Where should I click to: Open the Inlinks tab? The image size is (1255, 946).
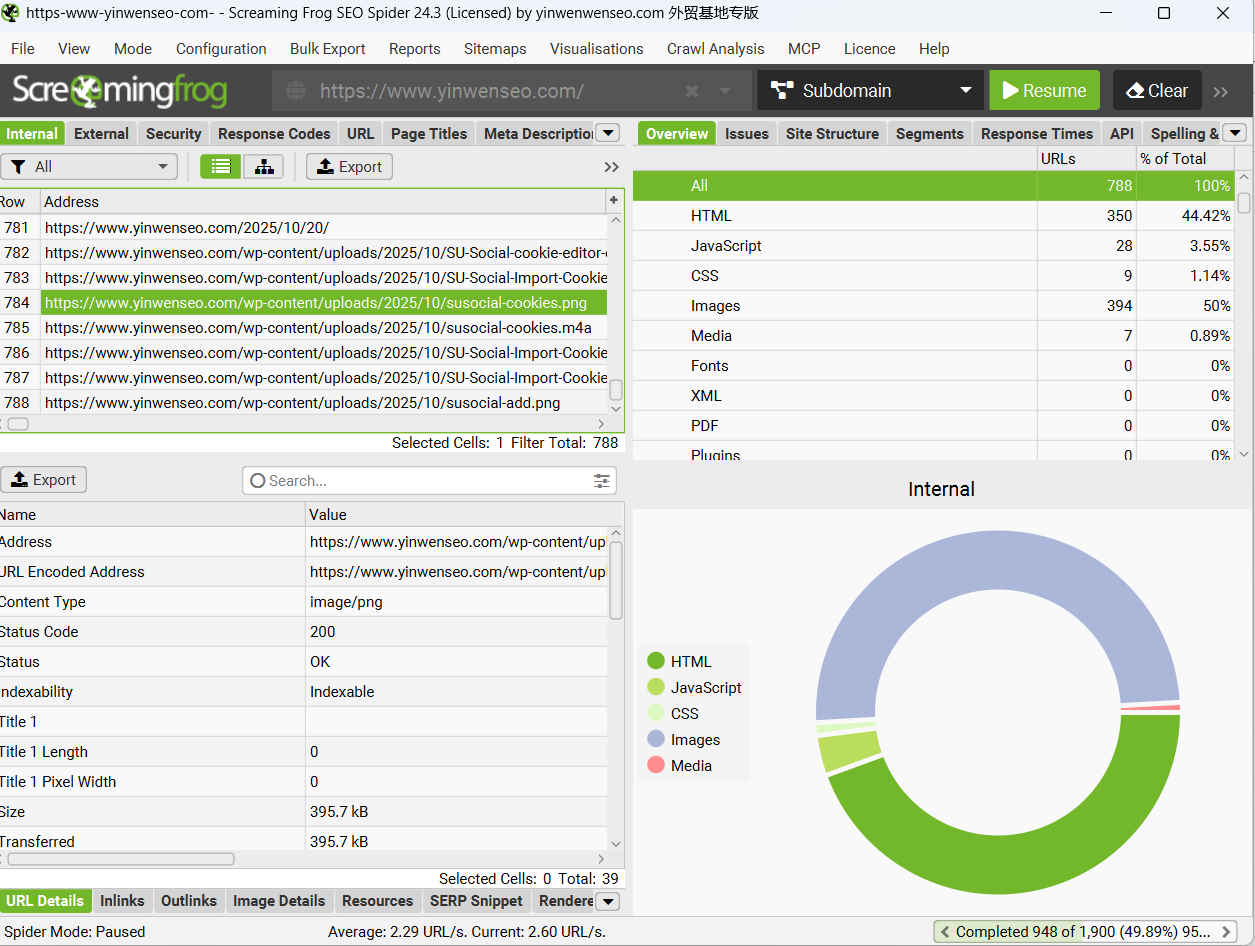pyautogui.click(x=122, y=901)
